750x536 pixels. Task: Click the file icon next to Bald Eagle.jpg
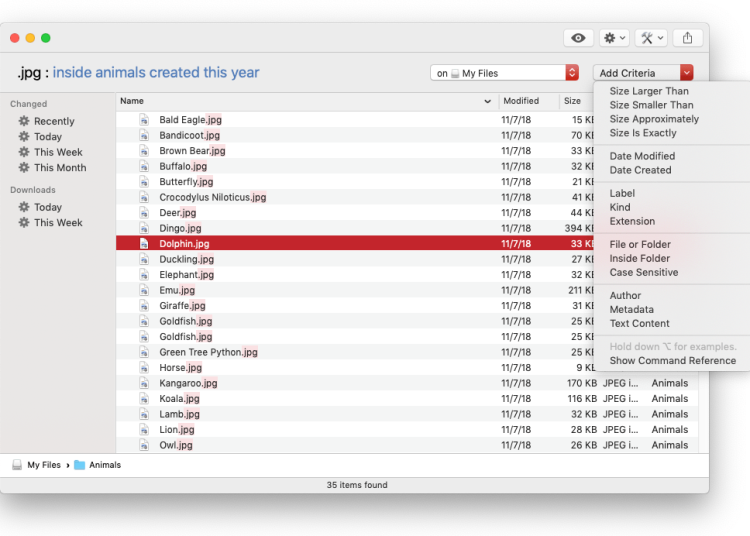[144, 120]
